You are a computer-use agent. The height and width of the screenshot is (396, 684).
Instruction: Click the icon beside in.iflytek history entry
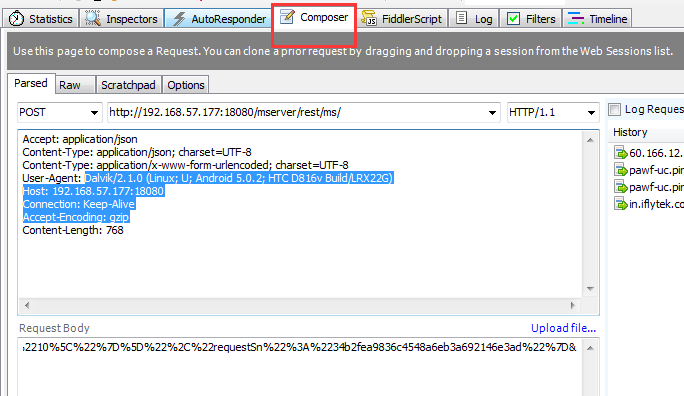(x=621, y=204)
